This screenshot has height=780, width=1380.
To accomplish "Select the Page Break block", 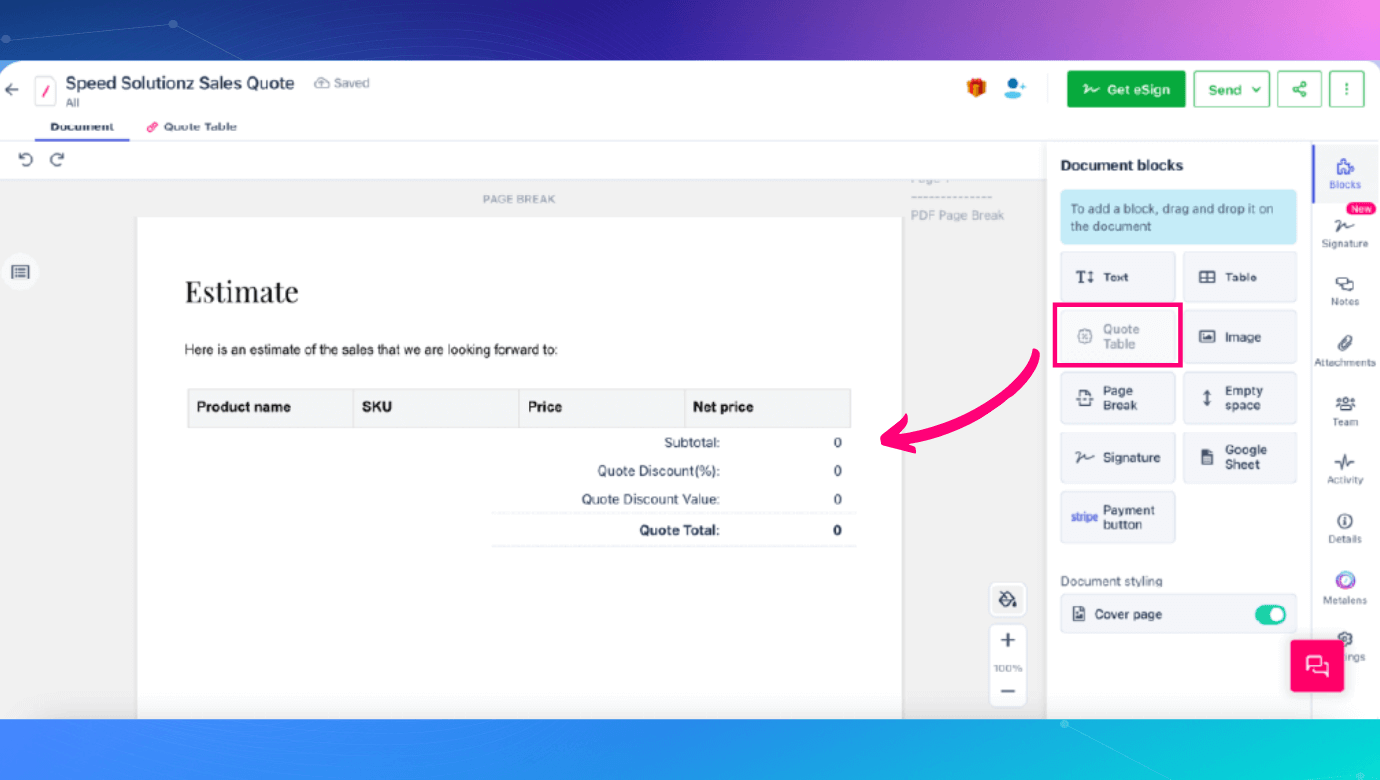I will (1118, 398).
